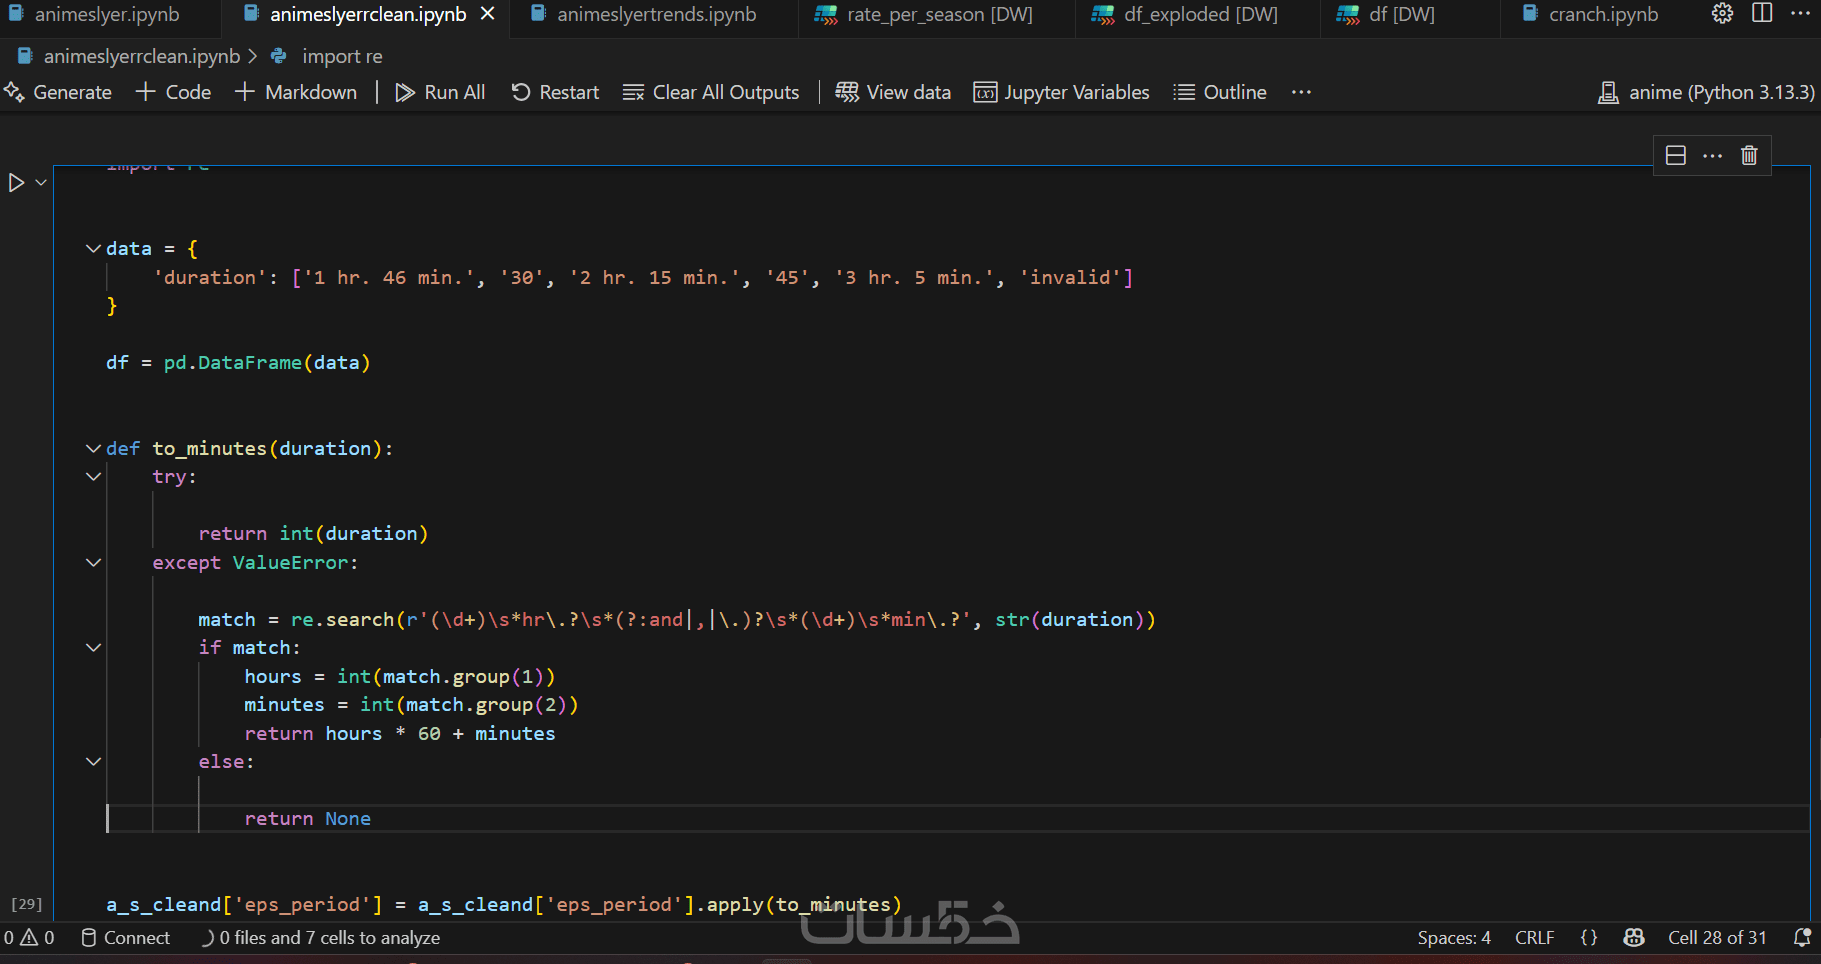Click the 'df = pd.DataFrame(data)' line

(x=238, y=363)
